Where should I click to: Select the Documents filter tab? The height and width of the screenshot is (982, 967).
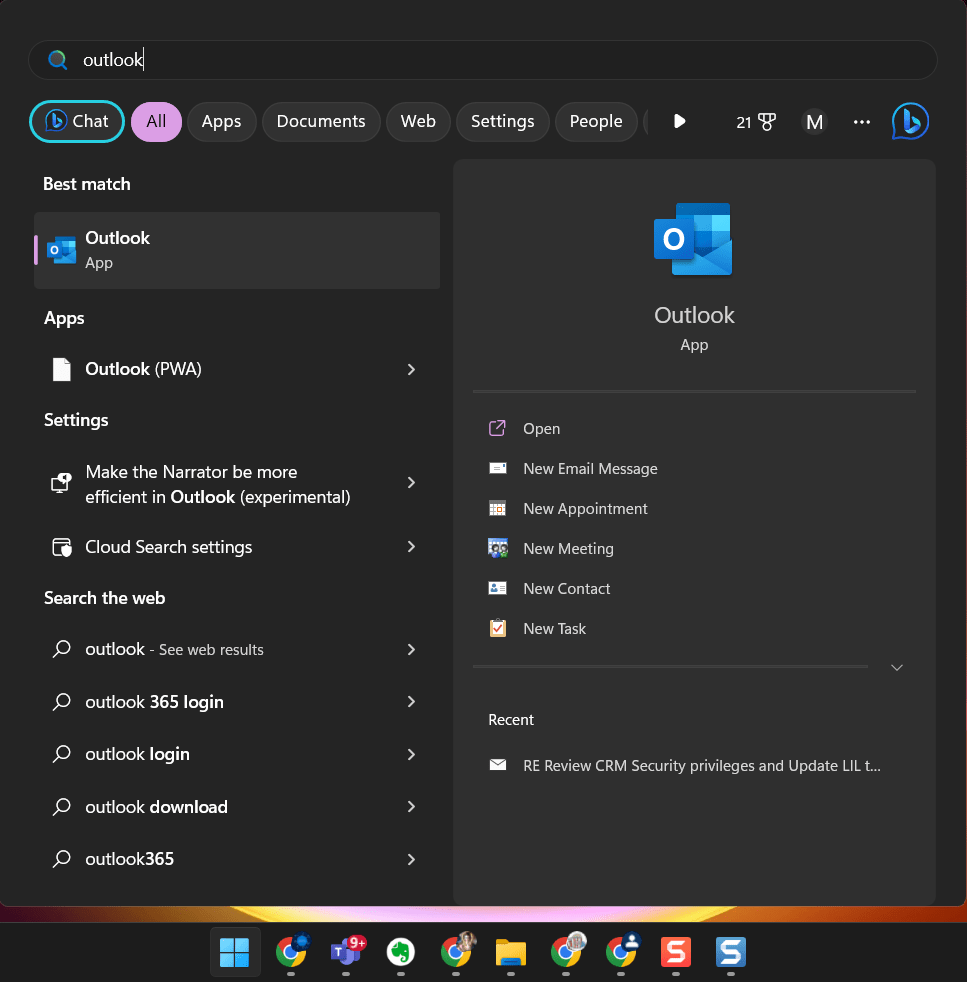pyautogui.click(x=320, y=121)
